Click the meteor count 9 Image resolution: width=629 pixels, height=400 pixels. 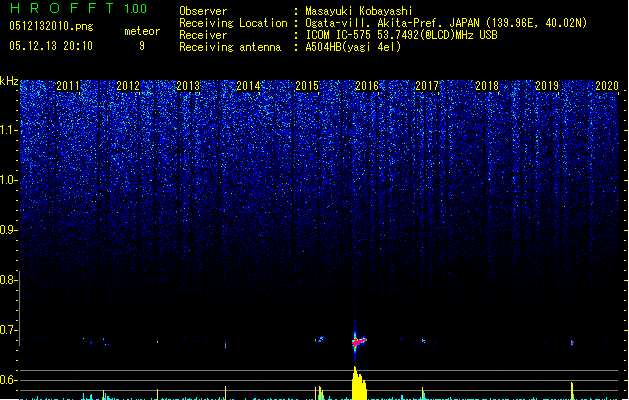pos(142,46)
